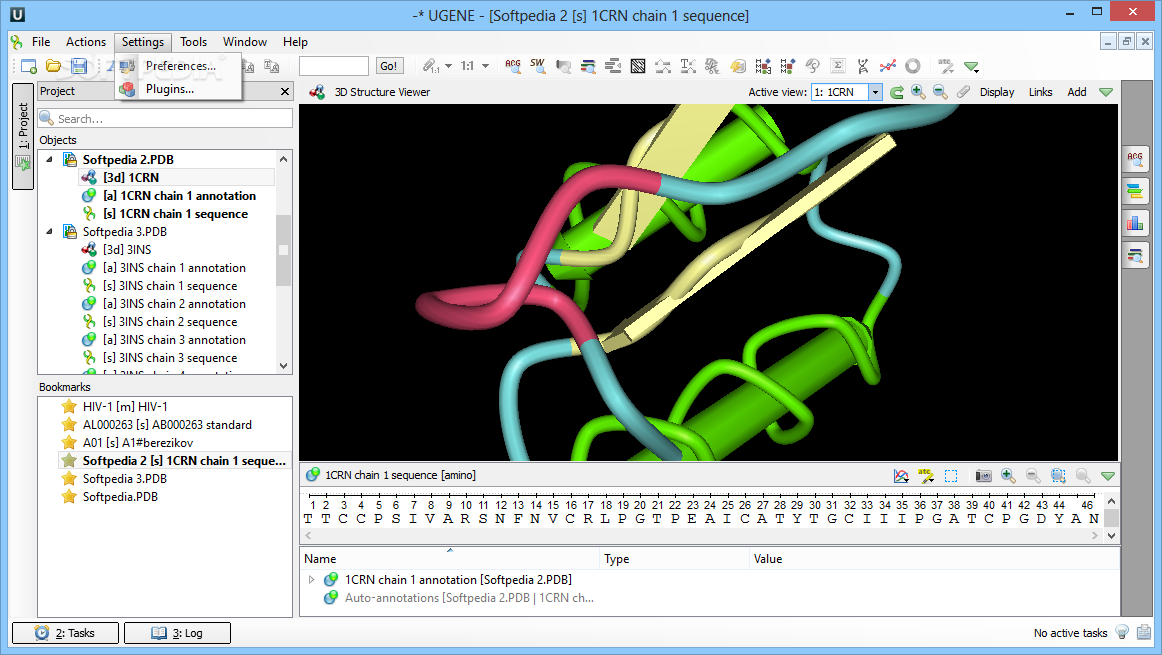
Task: Click the Smith-Waterman (SW) search icon
Action: click(538, 66)
